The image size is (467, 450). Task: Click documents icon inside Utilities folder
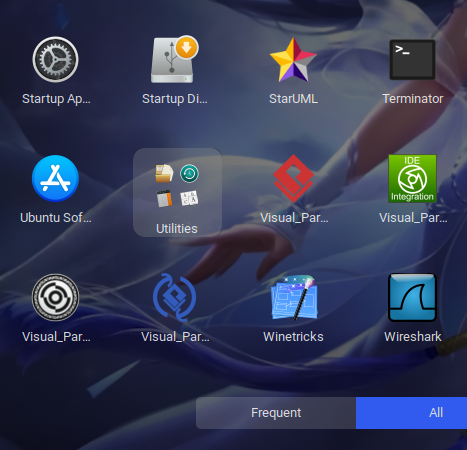(x=164, y=173)
